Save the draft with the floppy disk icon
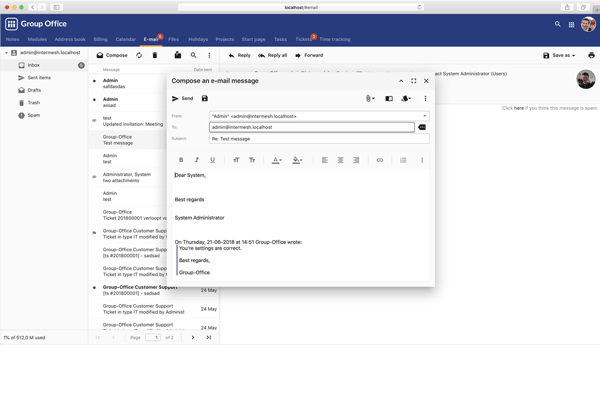This screenshot has height=400, width=600. pos(205,99)
